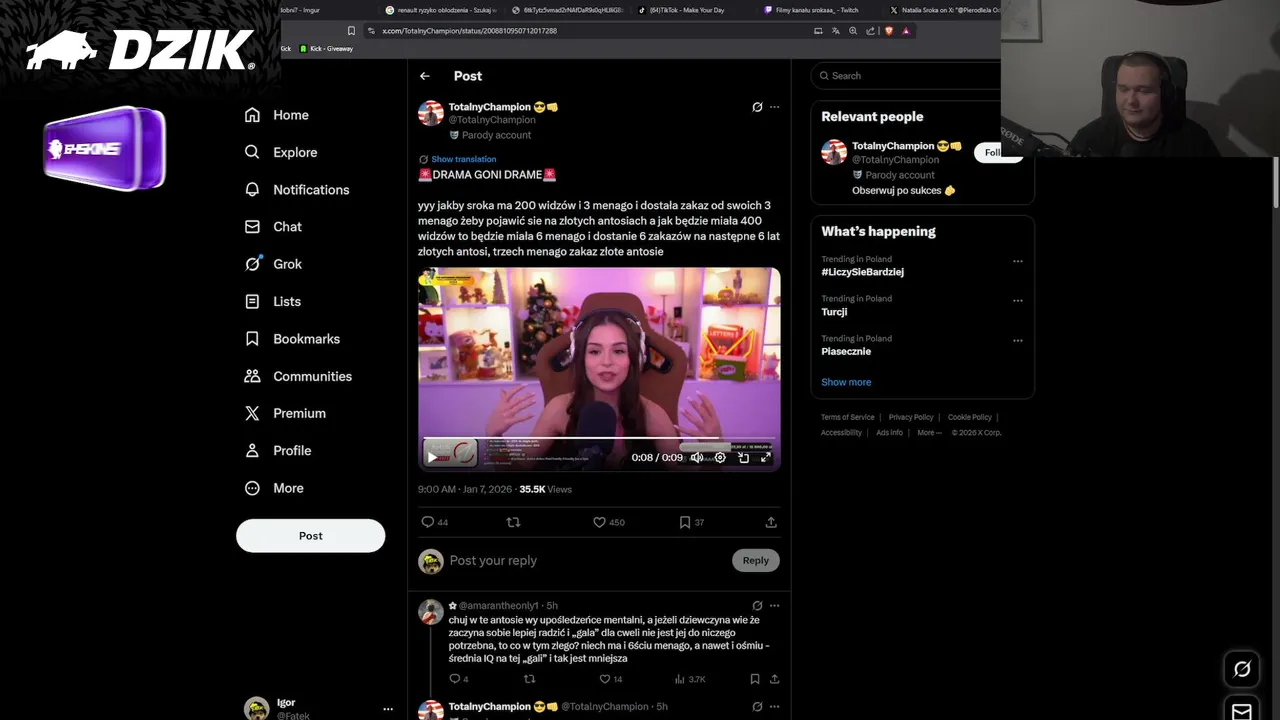Click the x.com address bar URL
This screenshot has height=720, width=1280.
(x=469, y=31)
